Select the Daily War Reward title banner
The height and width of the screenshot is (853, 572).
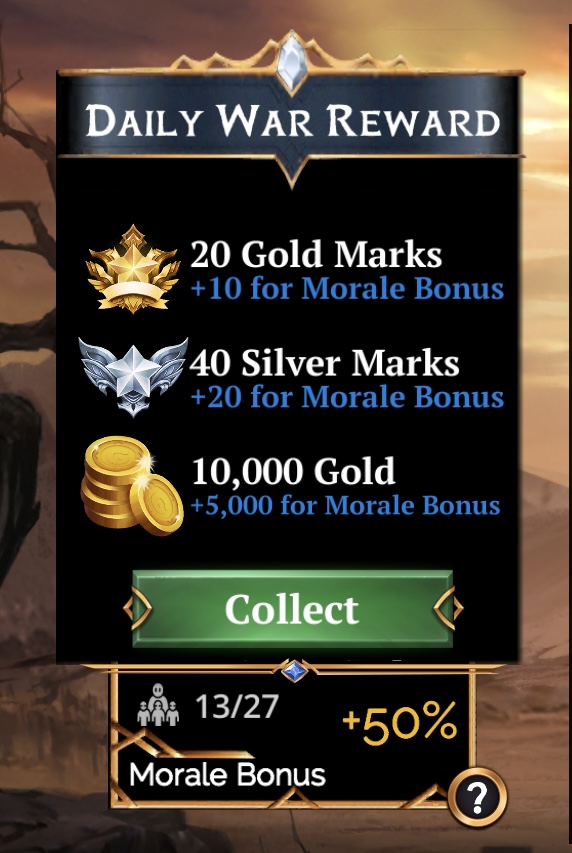tap(292, 120)
